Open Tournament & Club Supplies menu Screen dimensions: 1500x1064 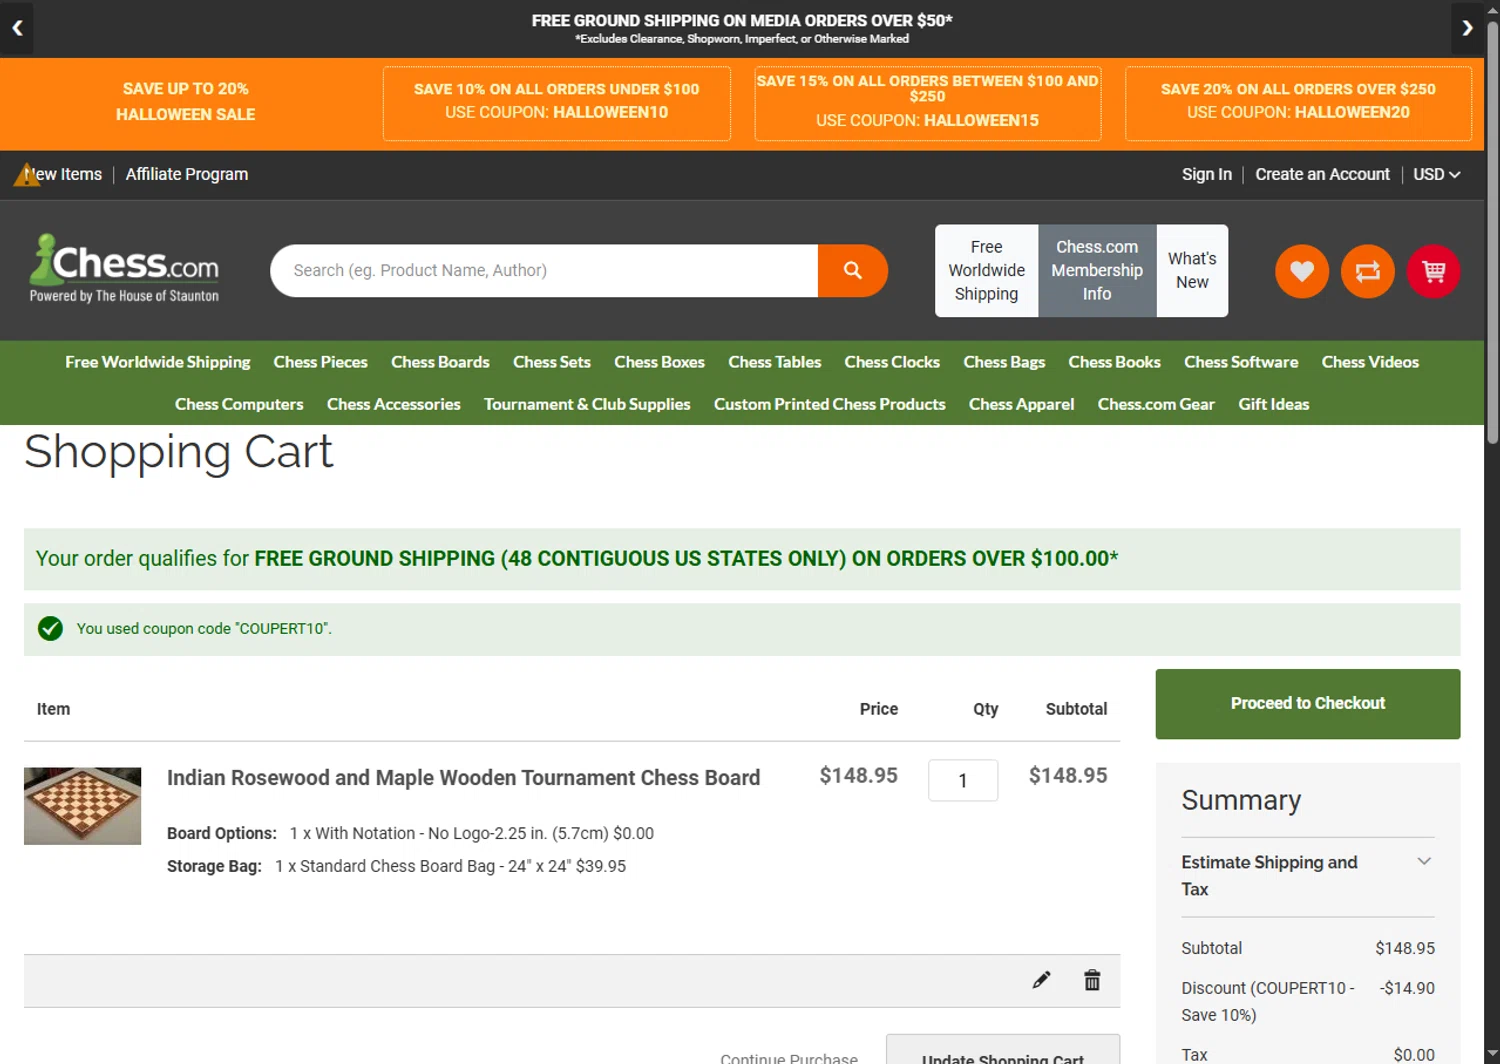click(x=587, y=404)
